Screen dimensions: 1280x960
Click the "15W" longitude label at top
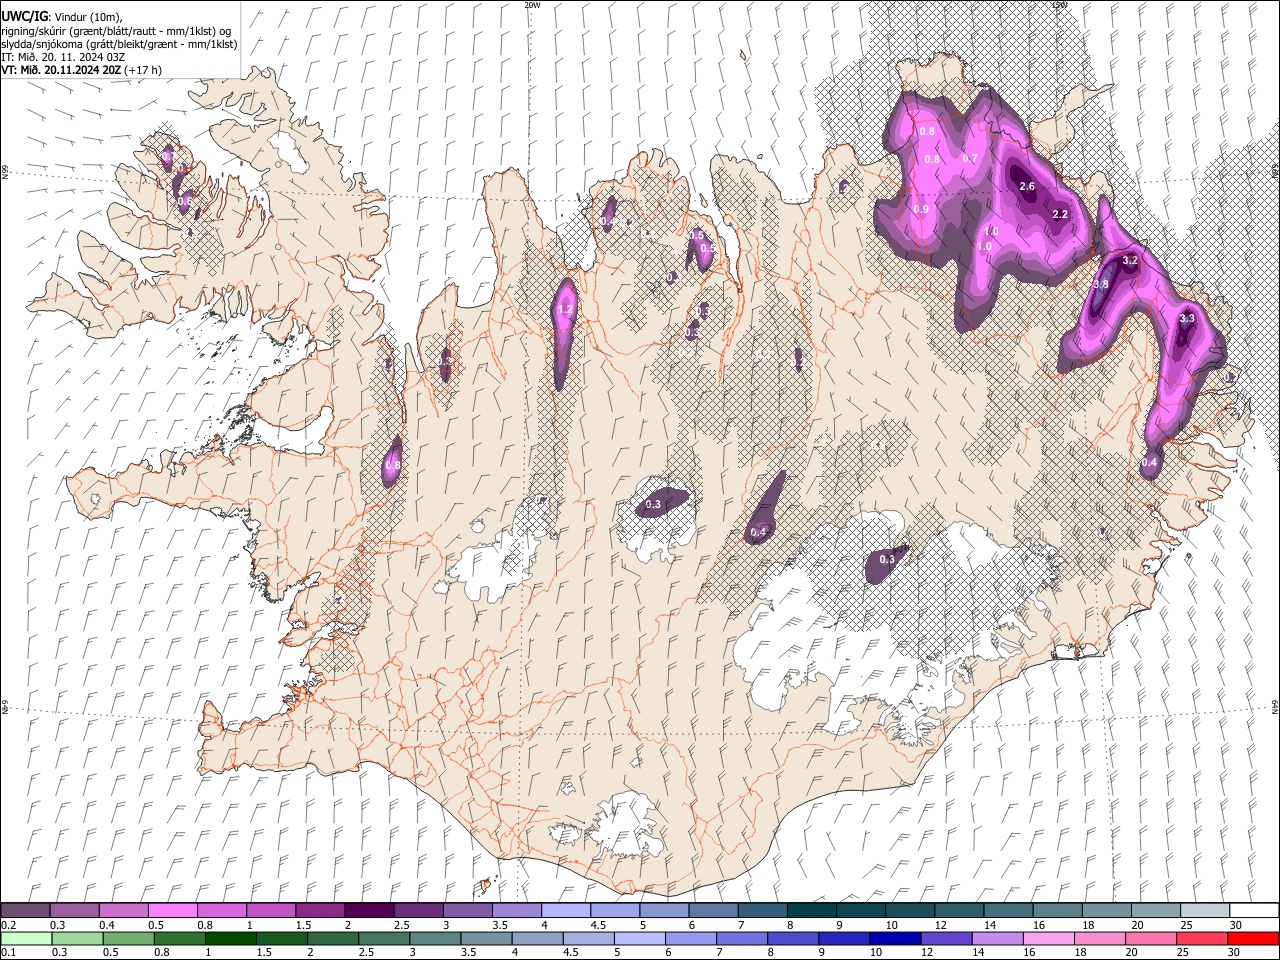1059,5
